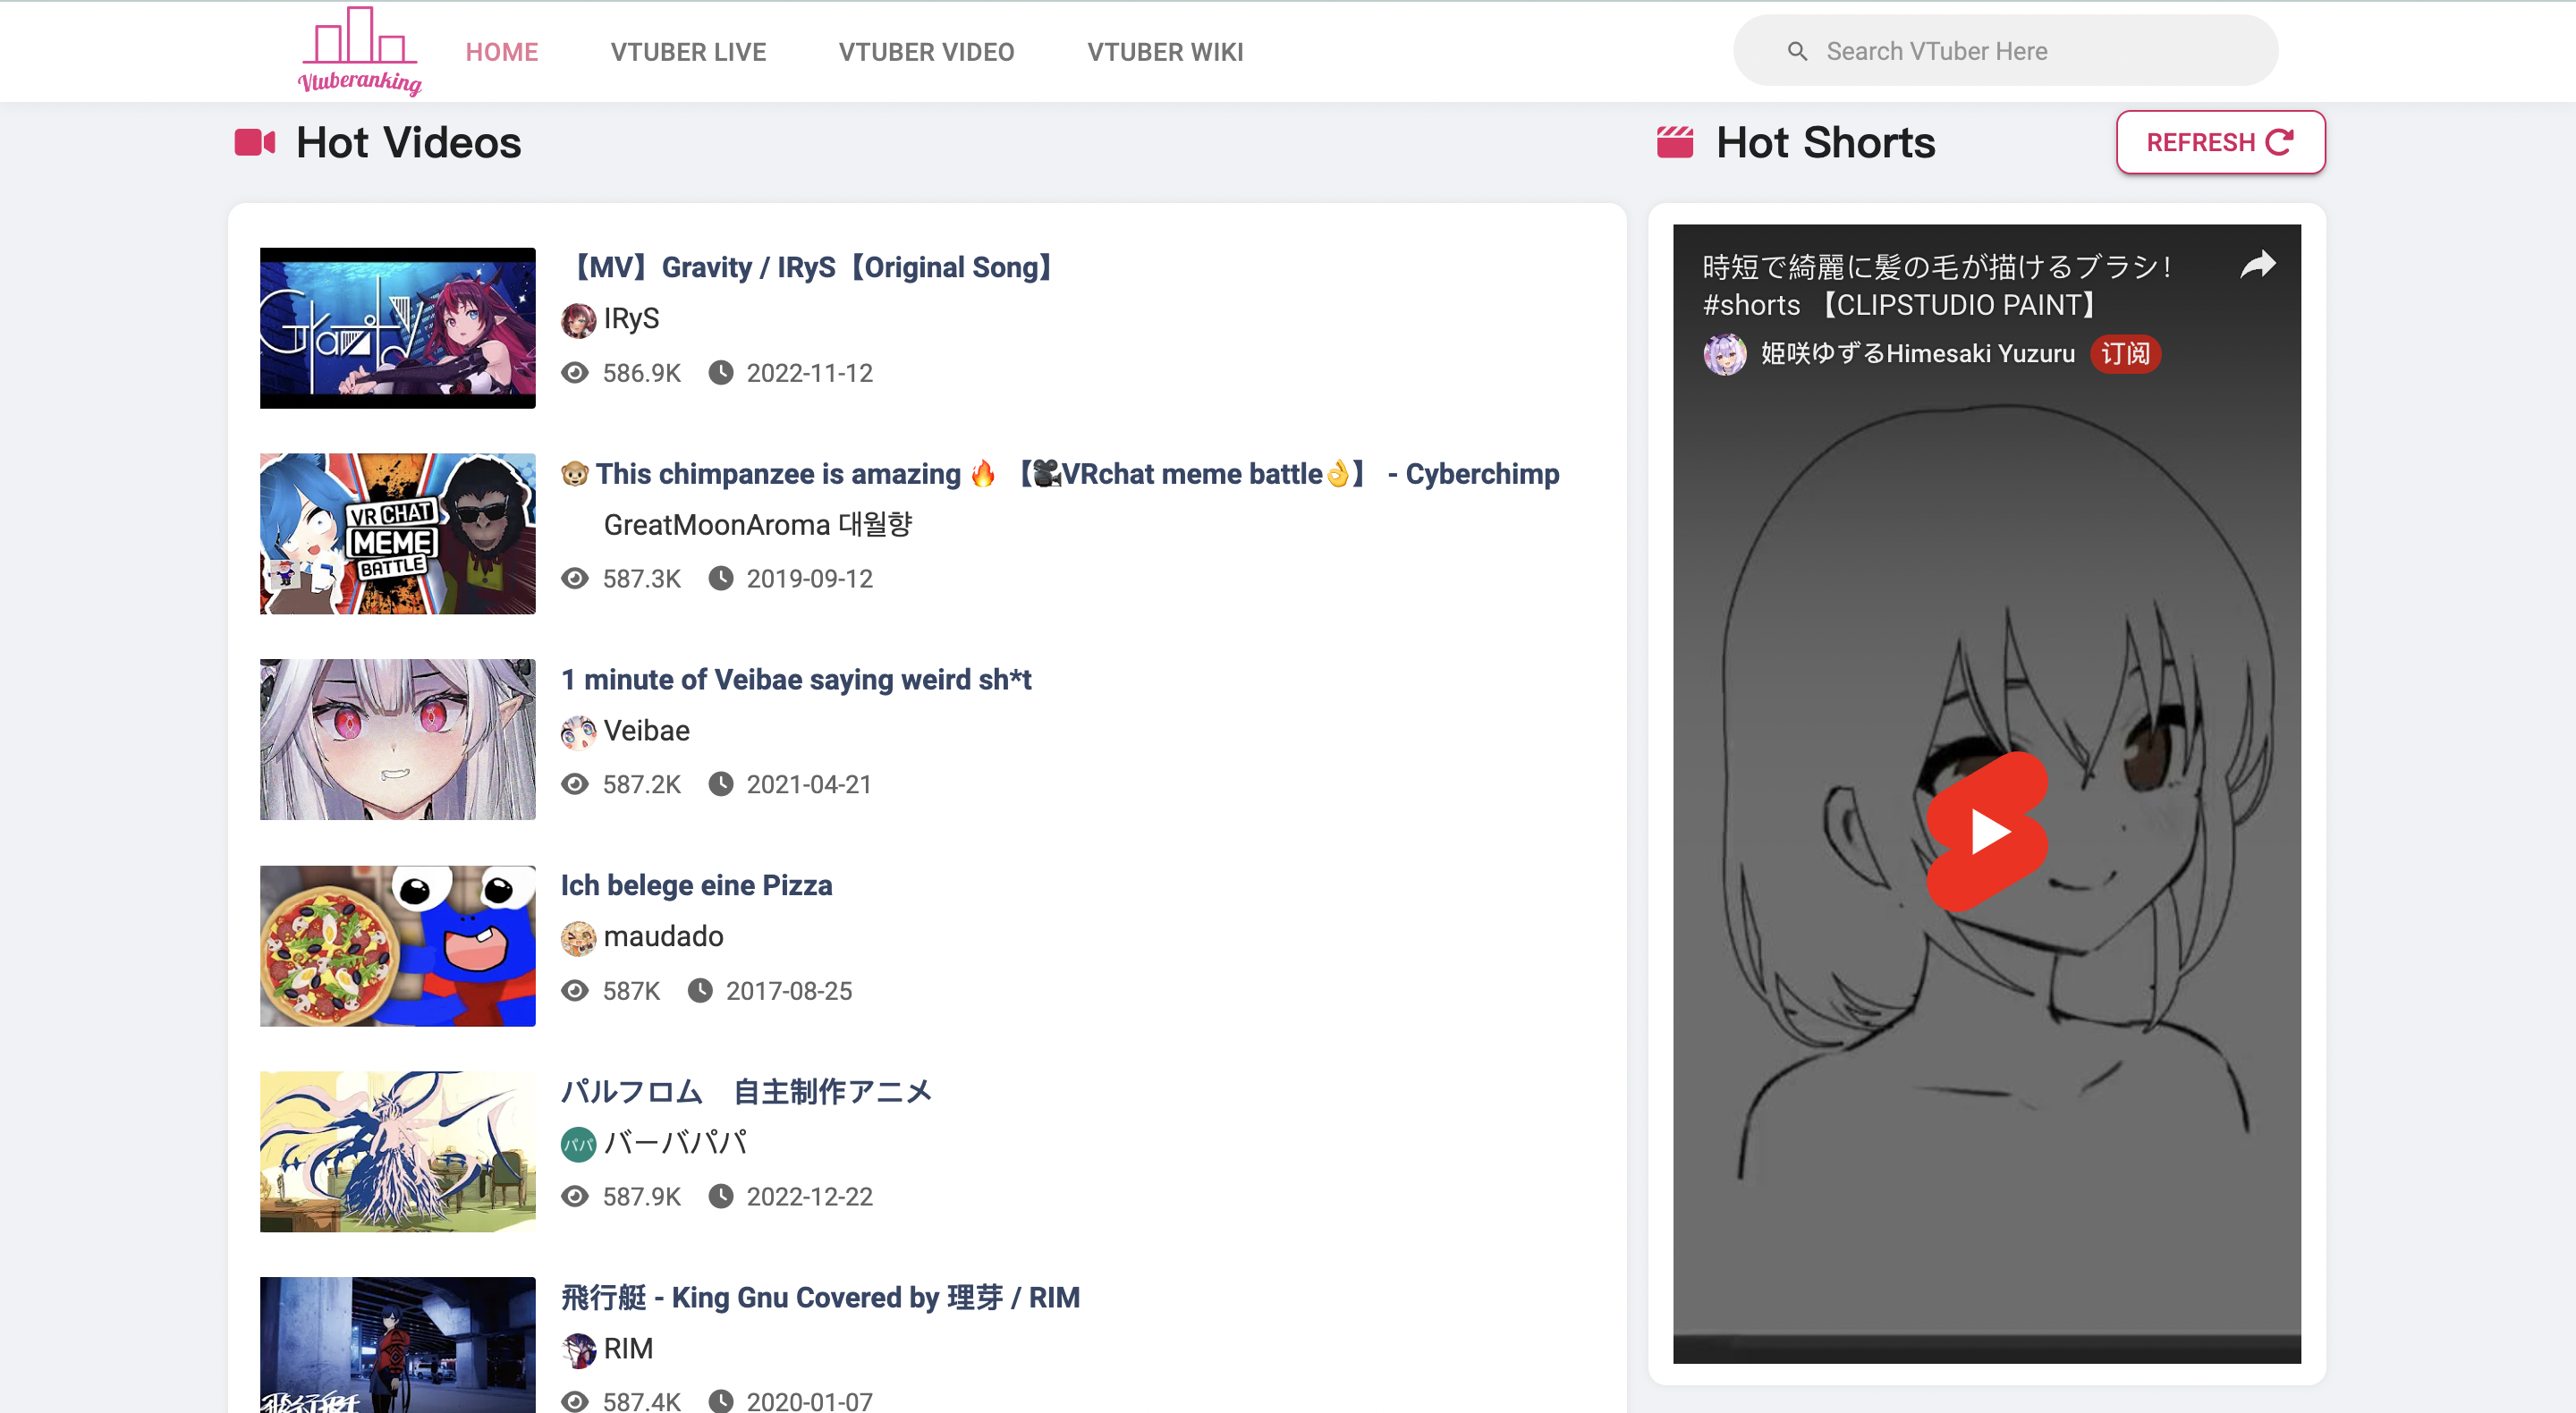Click clock icon beside 2022-11-12
Screen dimensions: 2576x1413
point(720,373)
